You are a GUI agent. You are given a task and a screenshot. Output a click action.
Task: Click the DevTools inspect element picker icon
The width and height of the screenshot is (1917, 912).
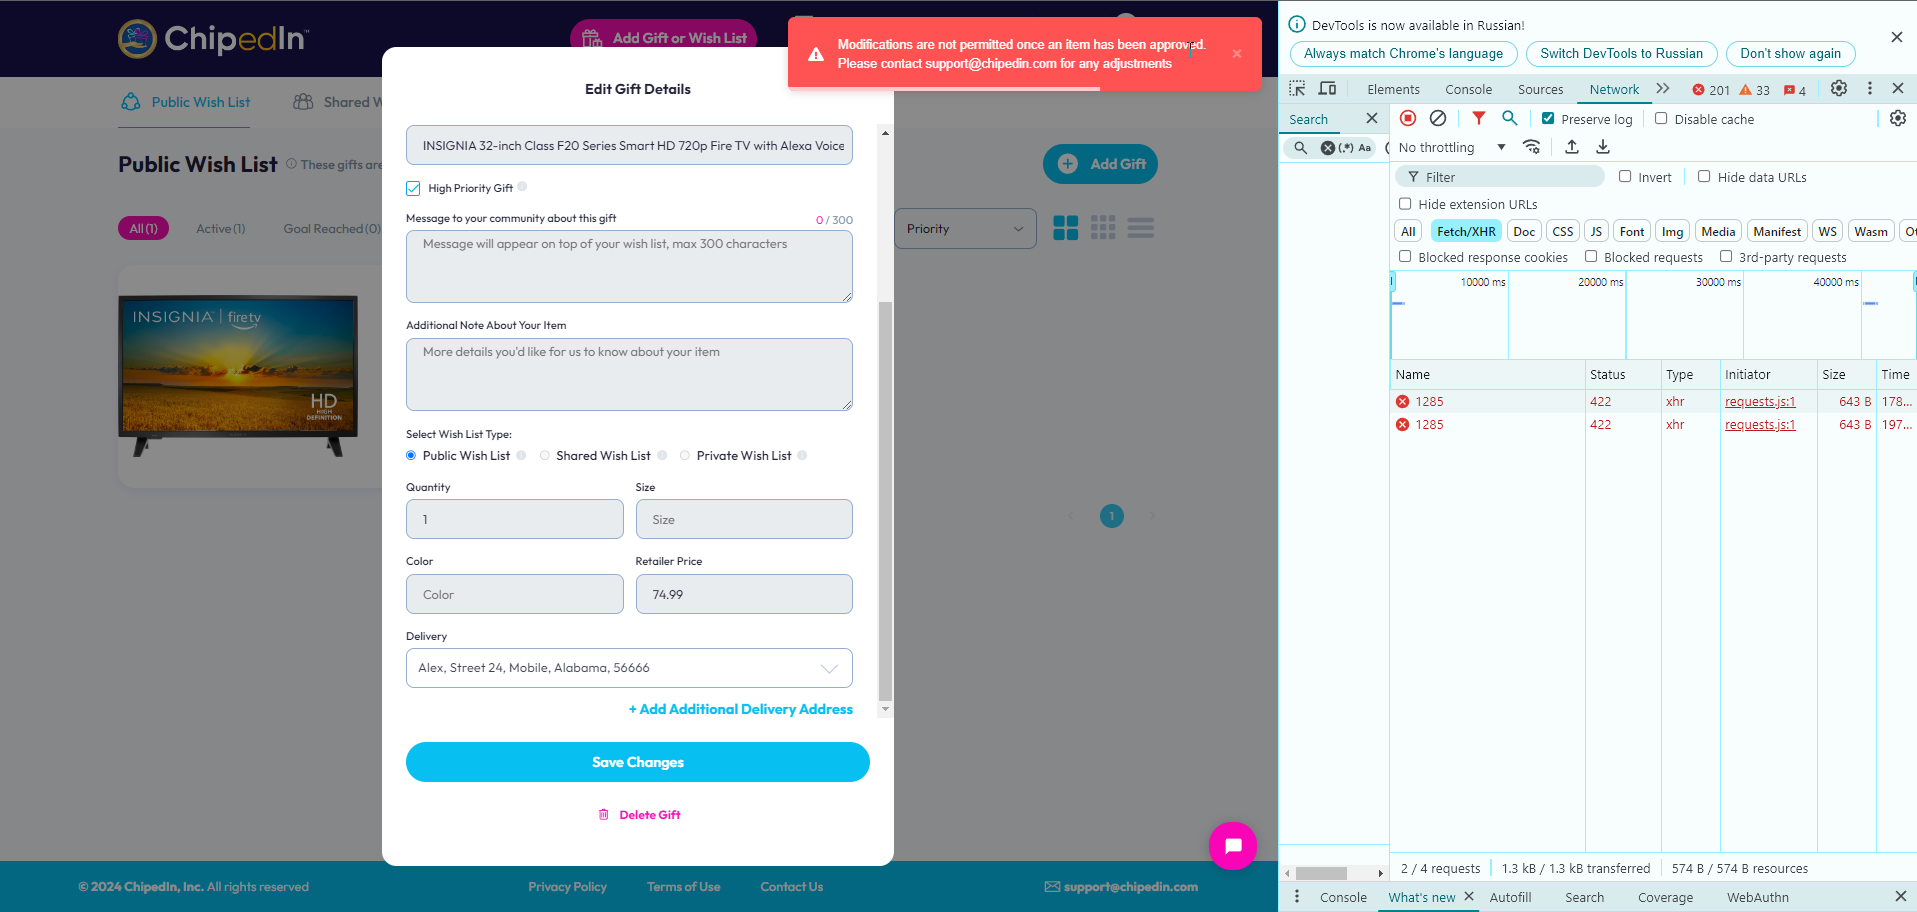(x=1297, y=88)
